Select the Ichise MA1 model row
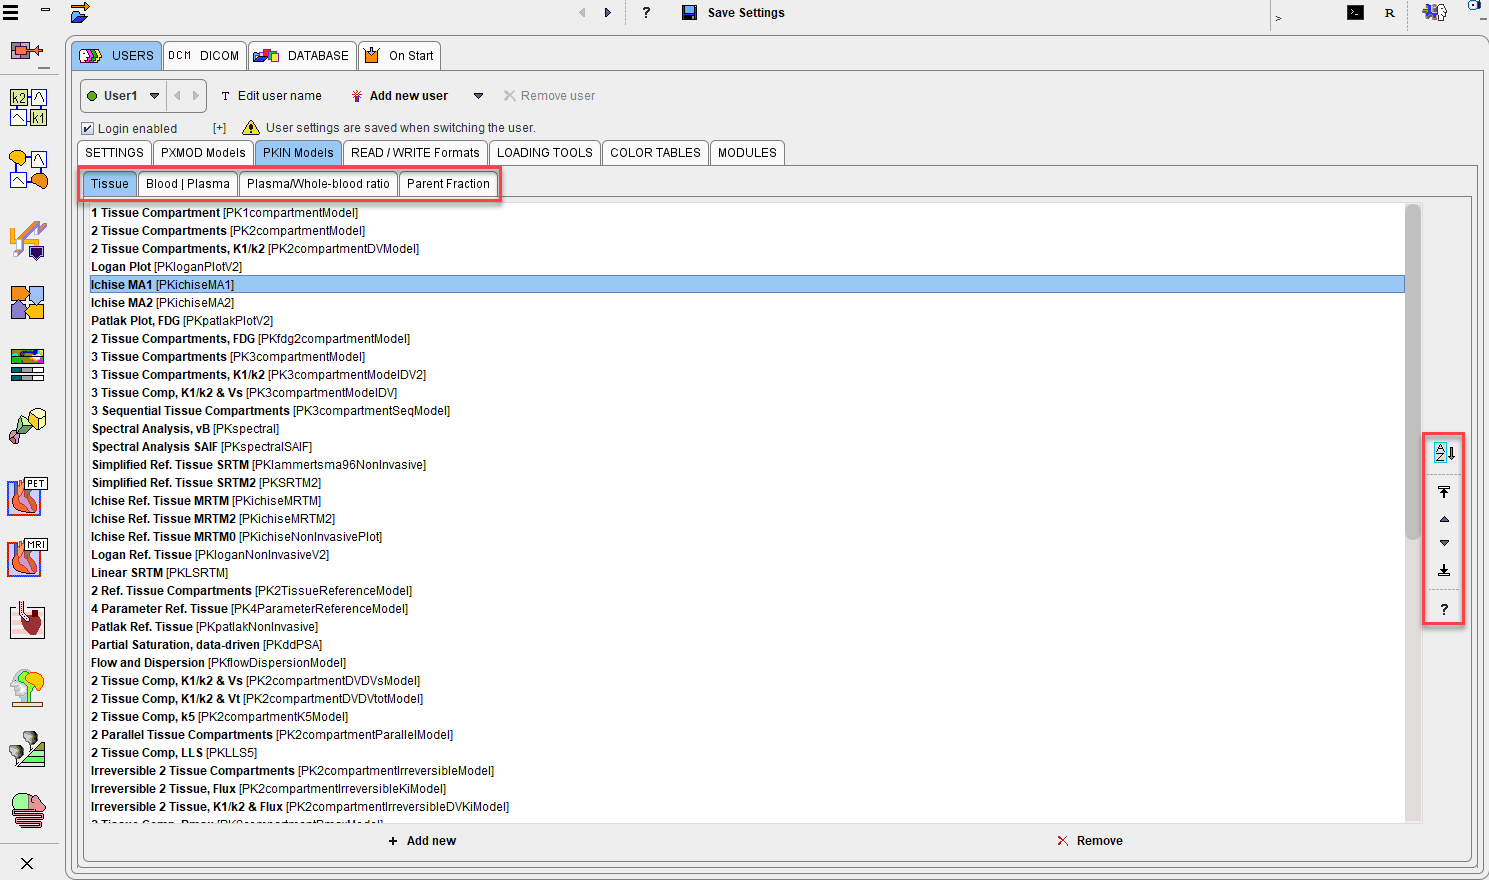The width and height of the screenshot is (1489, 880). tap(747, 285)
